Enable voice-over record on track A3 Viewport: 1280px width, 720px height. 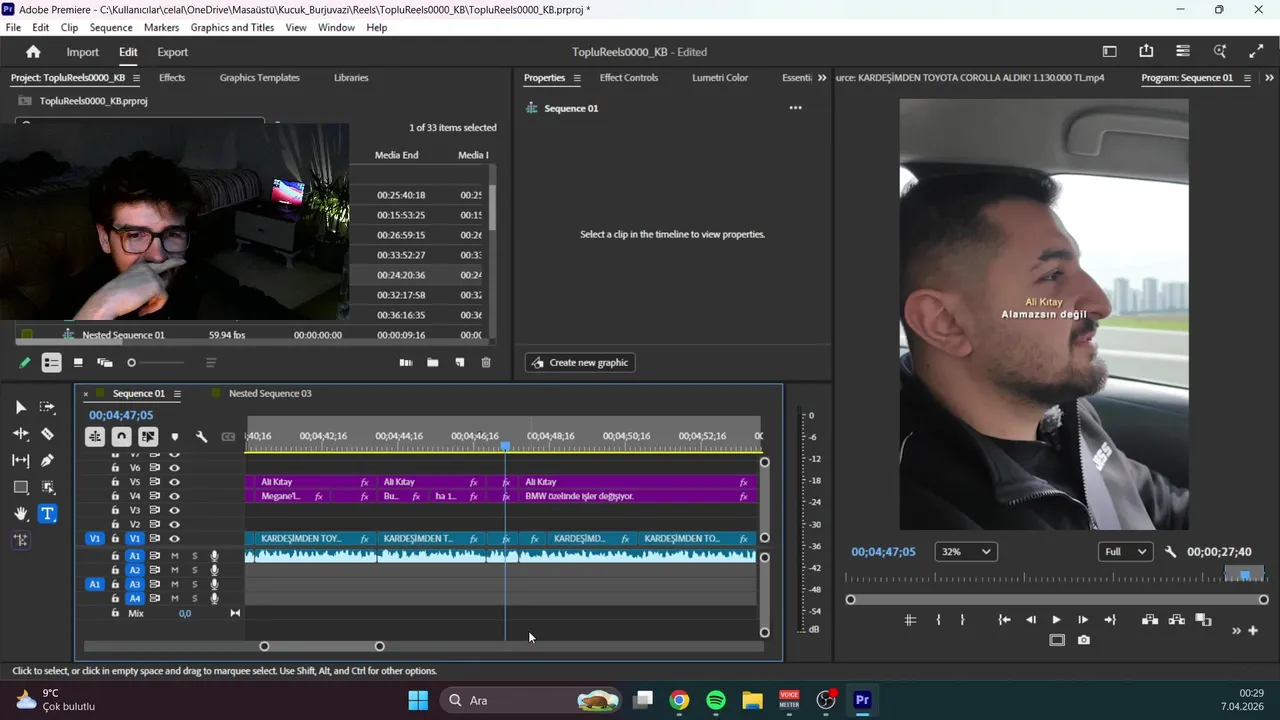click(214, 584)
